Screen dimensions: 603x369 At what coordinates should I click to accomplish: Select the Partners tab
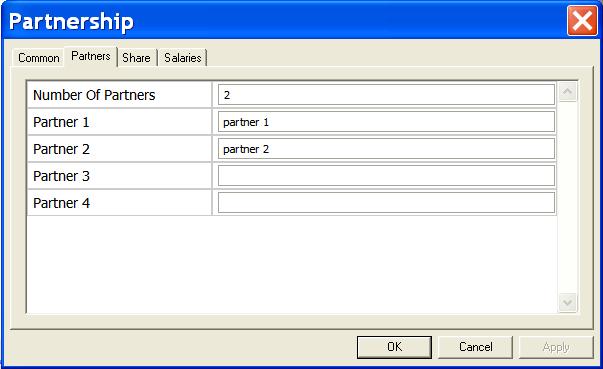tap(91, 56)
